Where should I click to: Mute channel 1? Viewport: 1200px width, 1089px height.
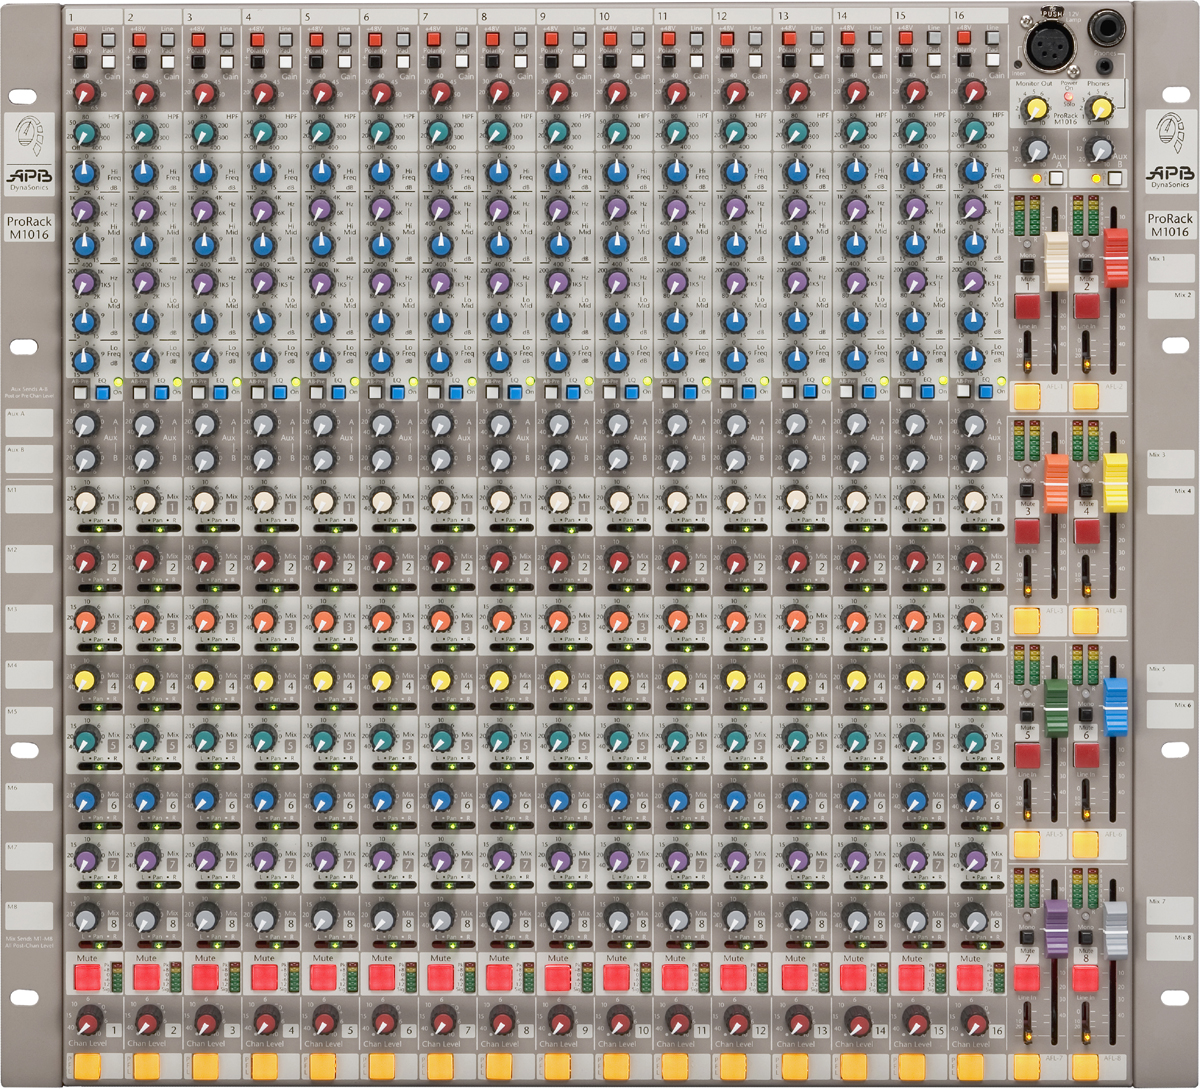tap(88, 976)
